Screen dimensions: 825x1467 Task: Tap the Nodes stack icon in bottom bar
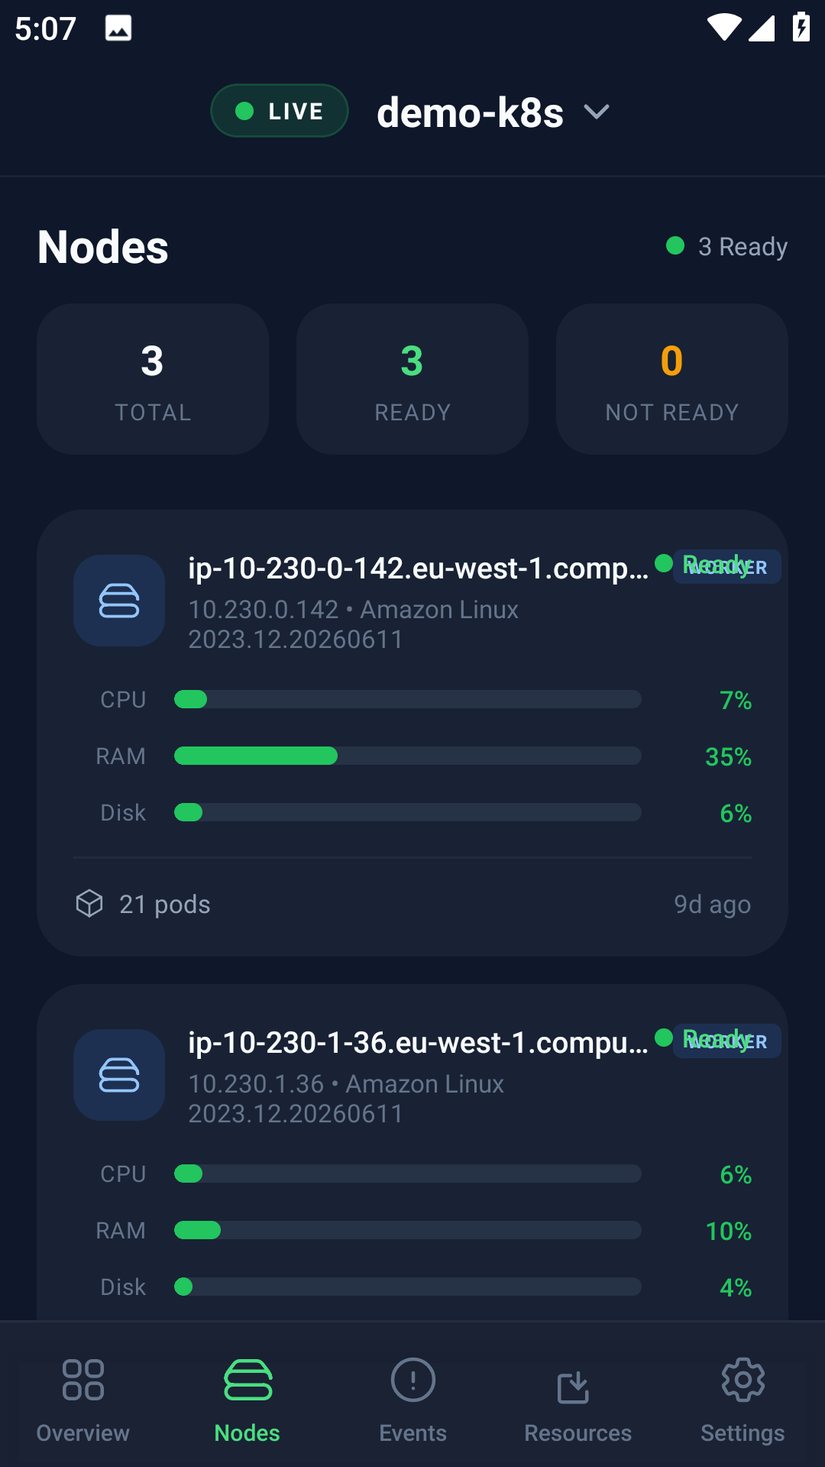247,1379
